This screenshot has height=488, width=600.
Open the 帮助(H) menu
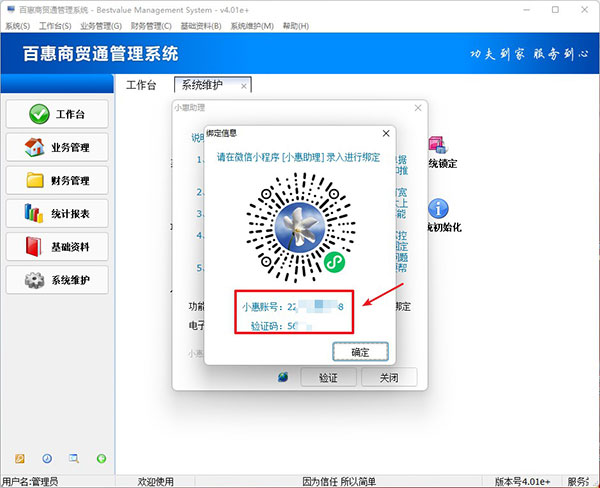pyautogui.click(x=296, y=26)
